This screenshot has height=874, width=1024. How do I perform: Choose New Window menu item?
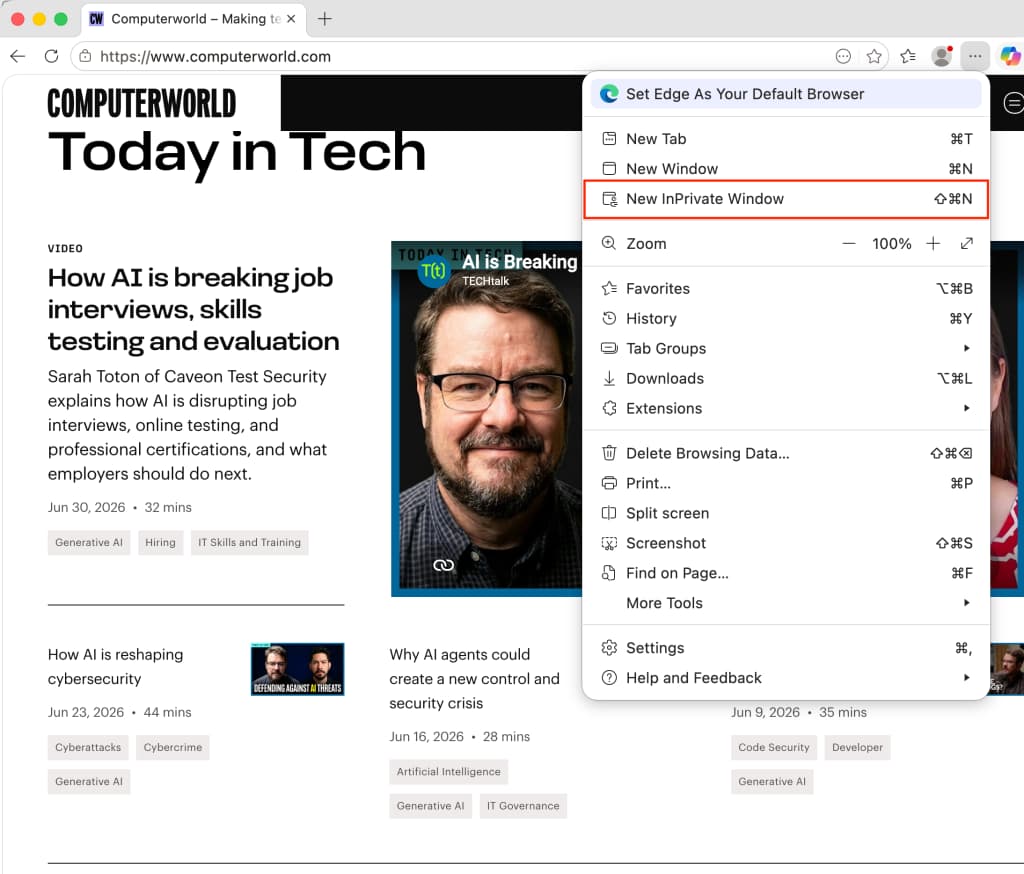tap(786, 169)
